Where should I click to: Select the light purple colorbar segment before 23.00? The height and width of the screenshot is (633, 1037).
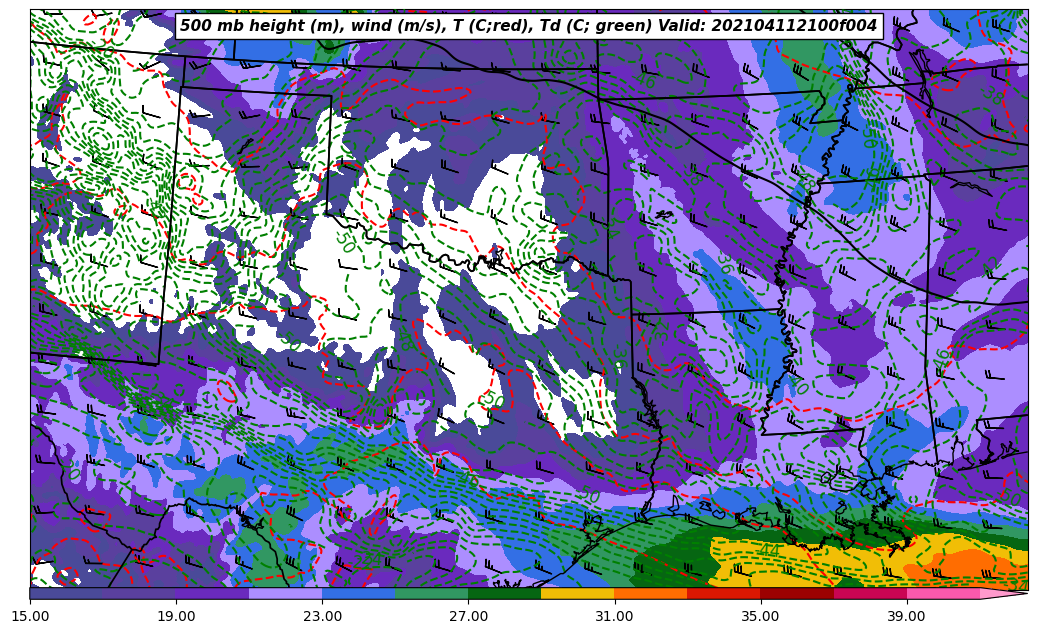point(286,593)
